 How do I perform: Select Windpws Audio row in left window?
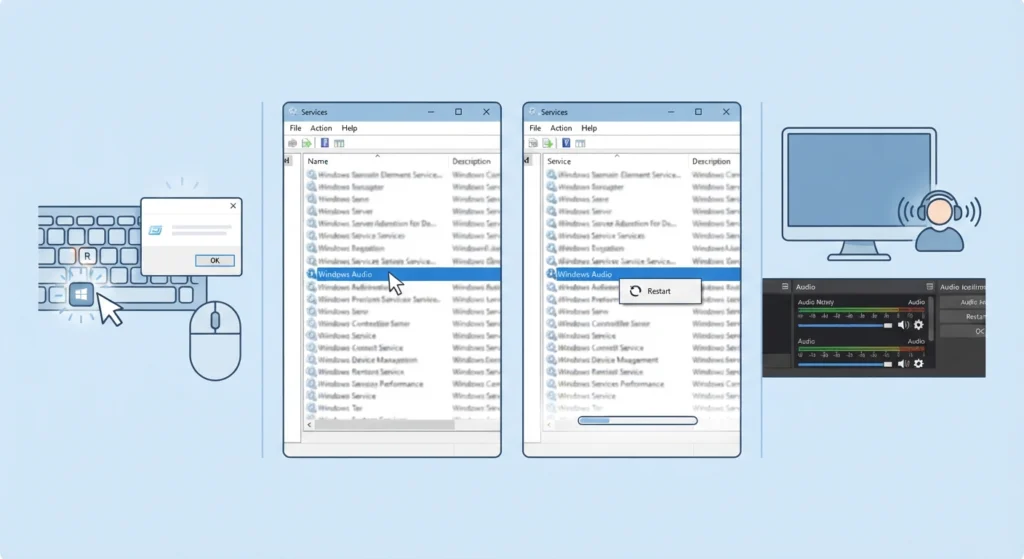tap(403, 274)
